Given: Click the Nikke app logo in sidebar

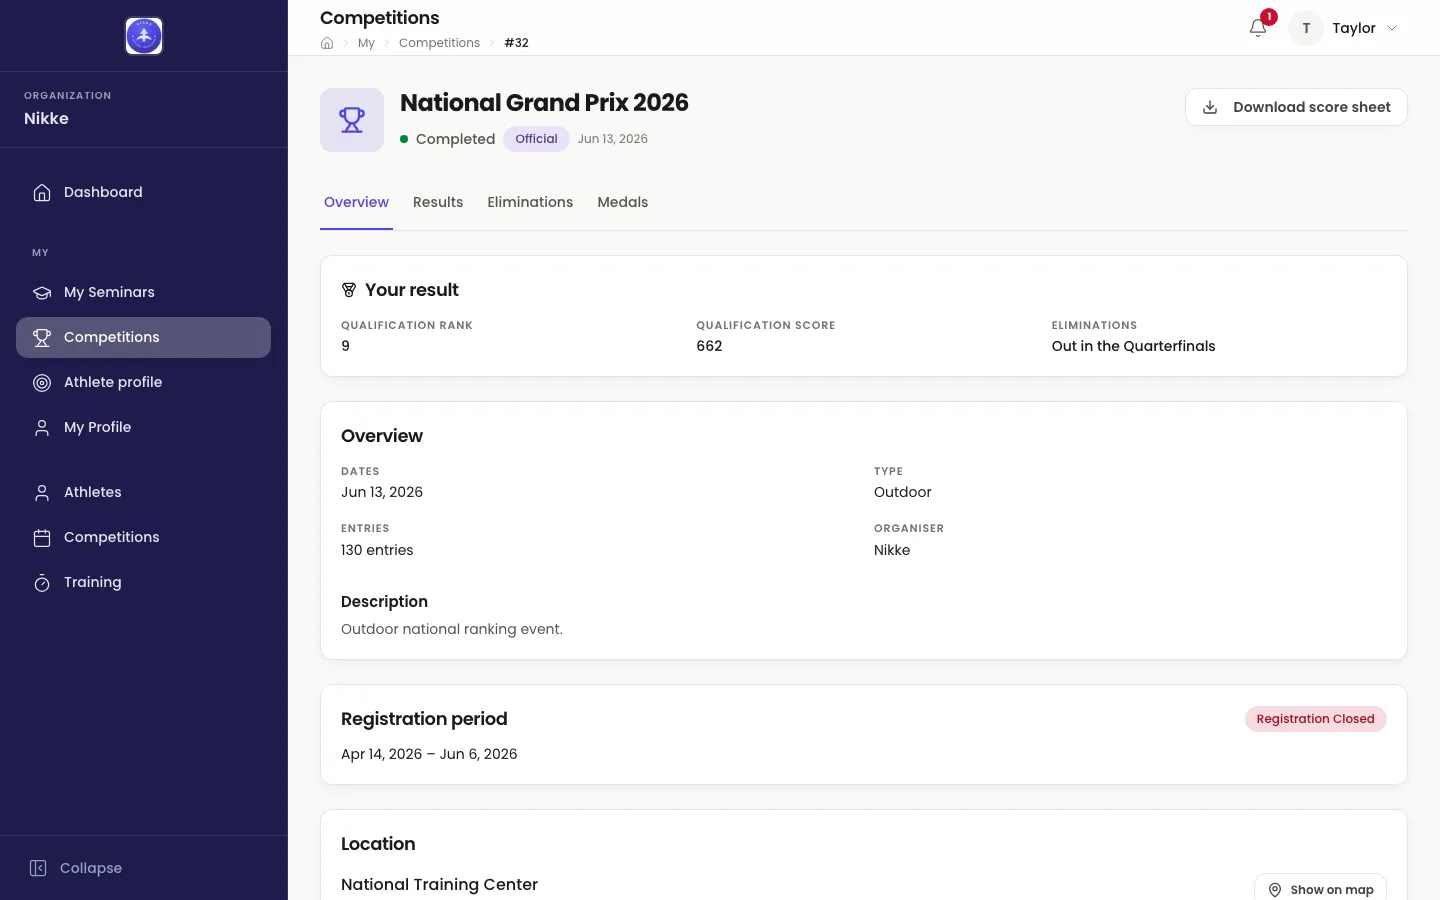Looking at the screenshot, I should tap(144, 36).
